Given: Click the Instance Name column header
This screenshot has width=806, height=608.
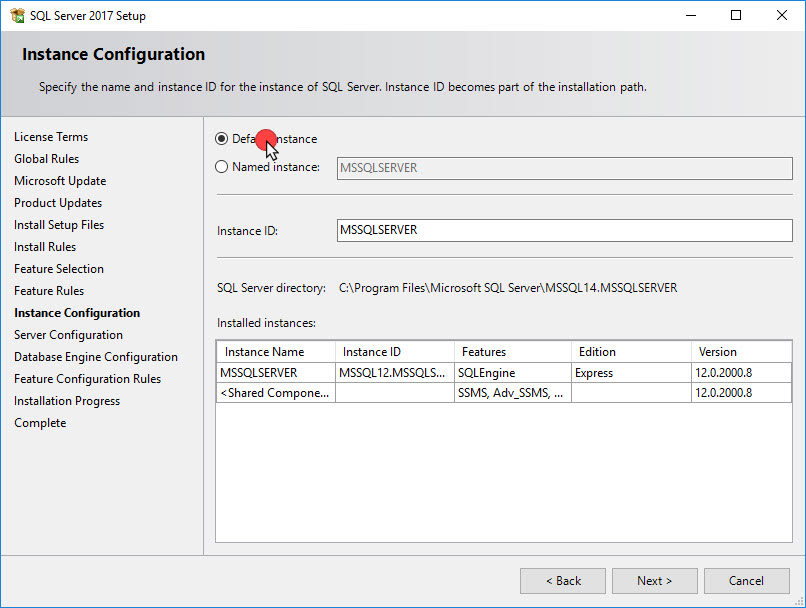Looking at the screenshot, I should (276, 352).
